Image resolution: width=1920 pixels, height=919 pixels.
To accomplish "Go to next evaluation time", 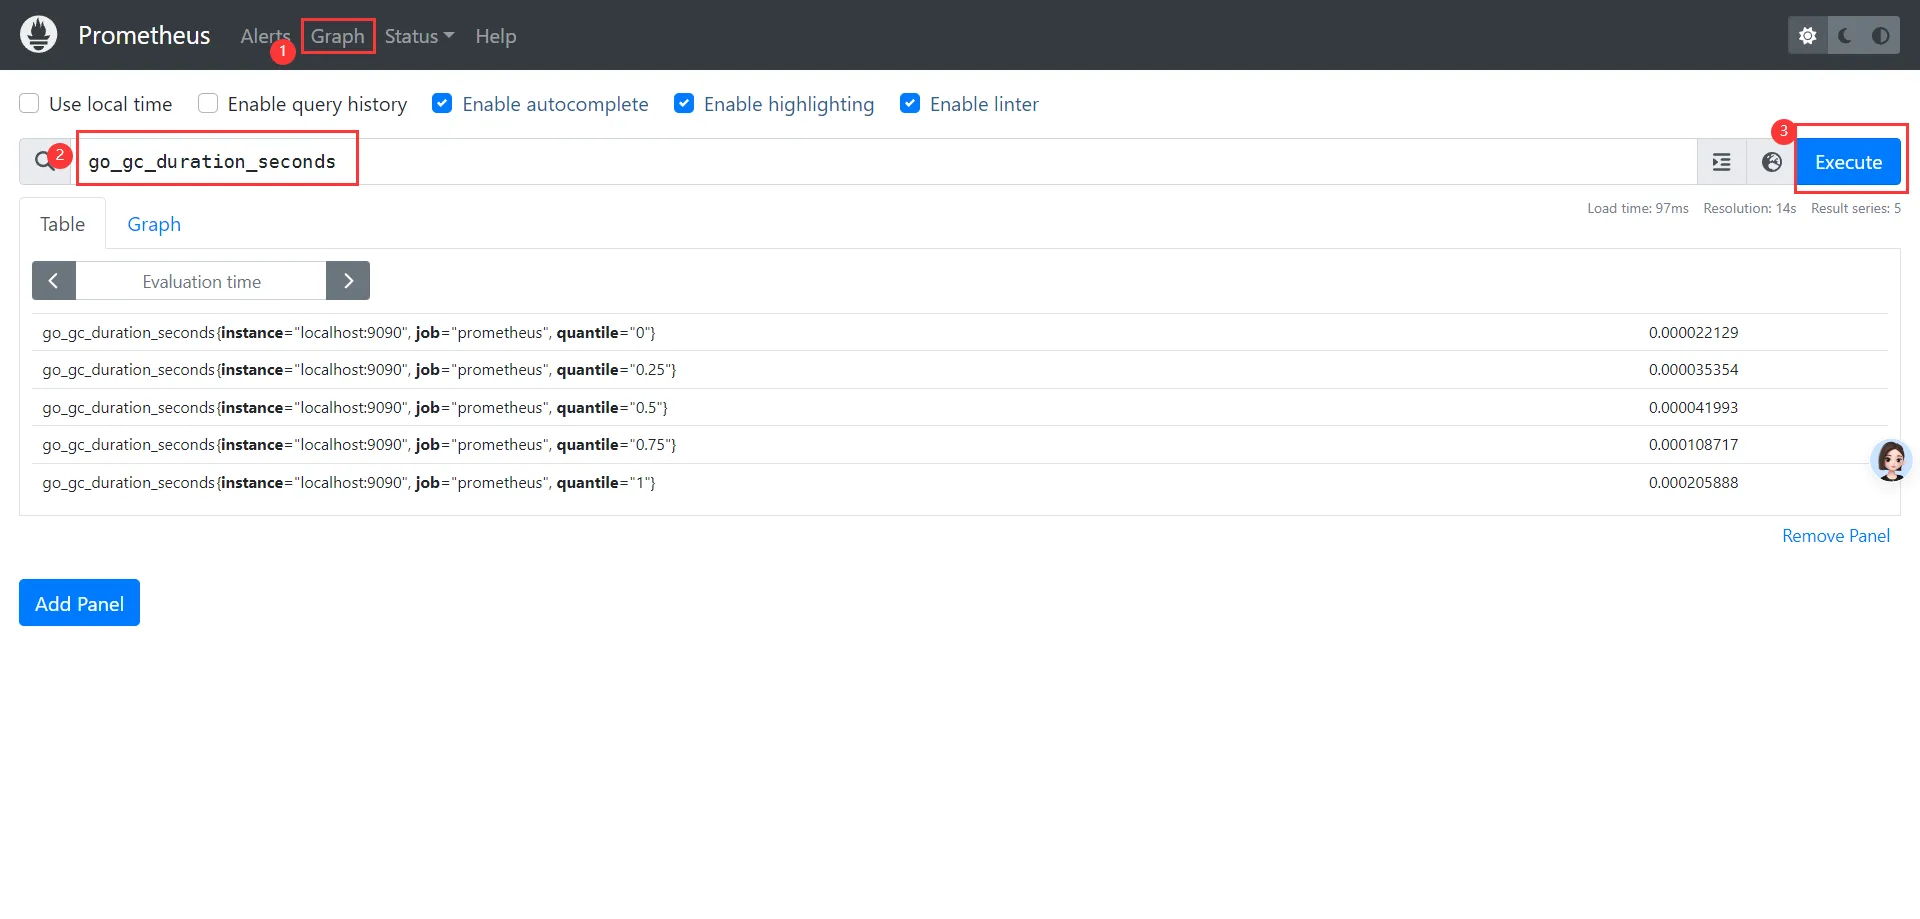I will point(348,281).
